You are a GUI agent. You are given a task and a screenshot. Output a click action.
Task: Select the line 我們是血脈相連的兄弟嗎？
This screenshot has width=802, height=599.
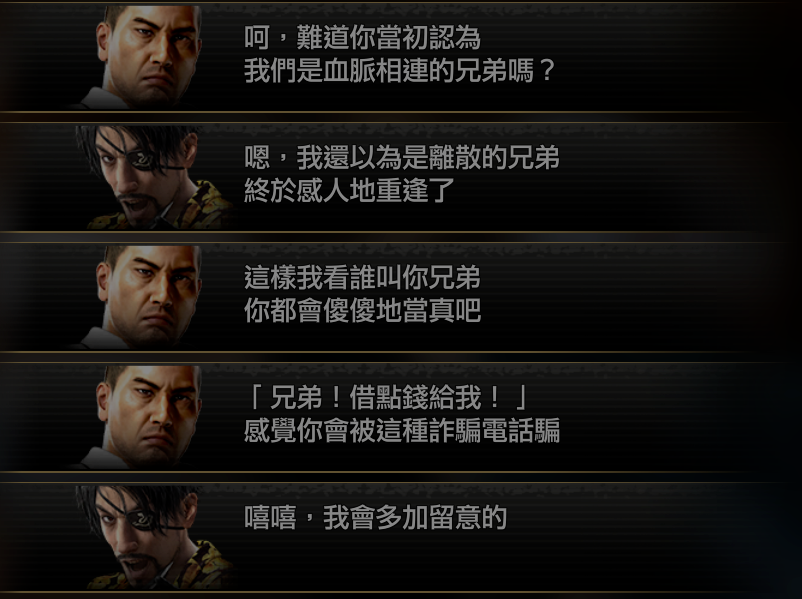(399, 71)
